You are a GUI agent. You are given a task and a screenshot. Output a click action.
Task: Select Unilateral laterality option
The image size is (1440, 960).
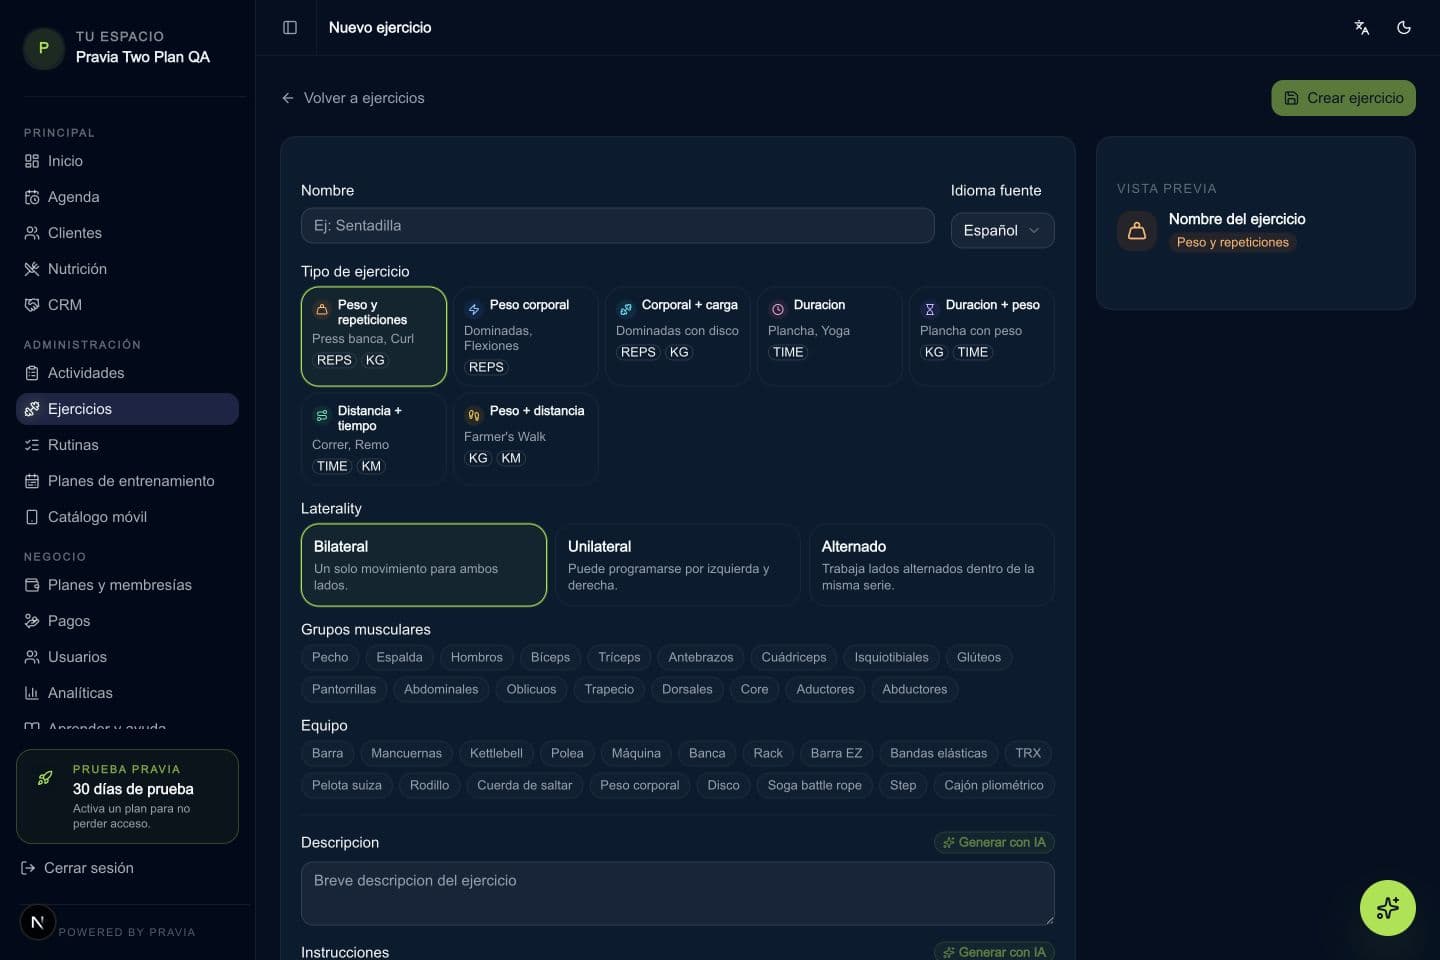pyautogui.click(x=678, y=565)
